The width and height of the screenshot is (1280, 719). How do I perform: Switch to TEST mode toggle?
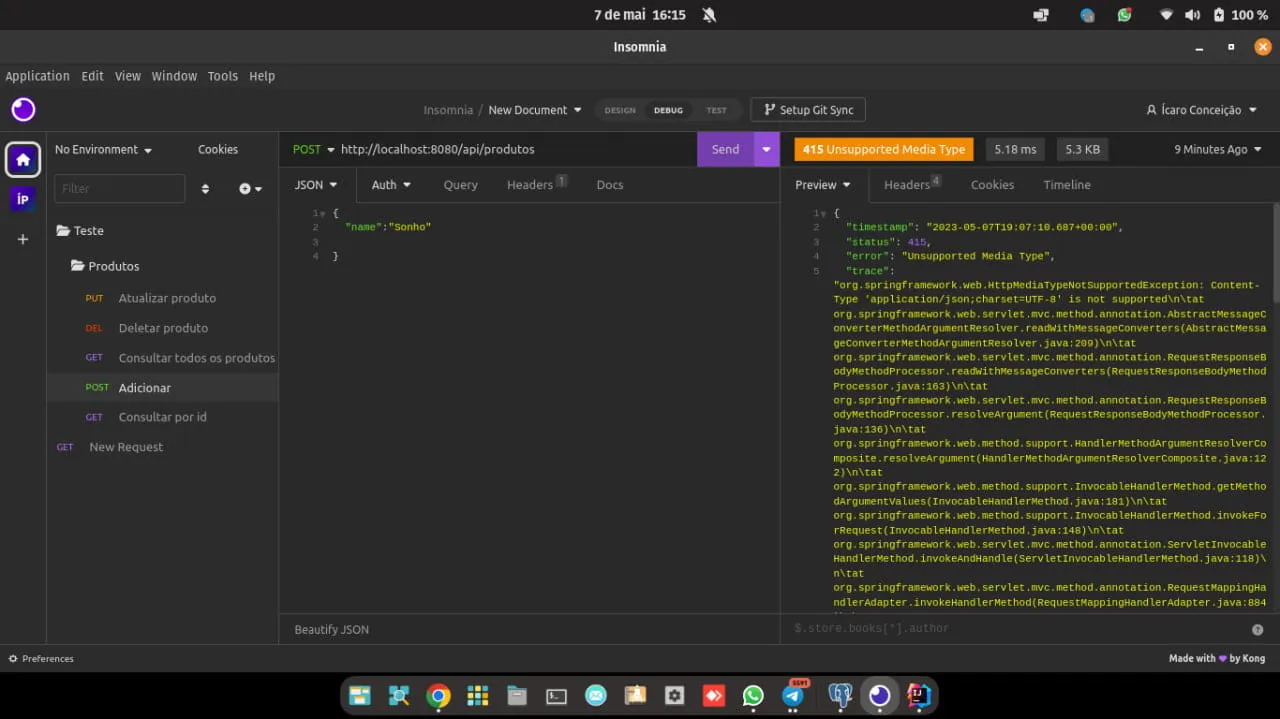pyautogui.click(x=716, y=110)
